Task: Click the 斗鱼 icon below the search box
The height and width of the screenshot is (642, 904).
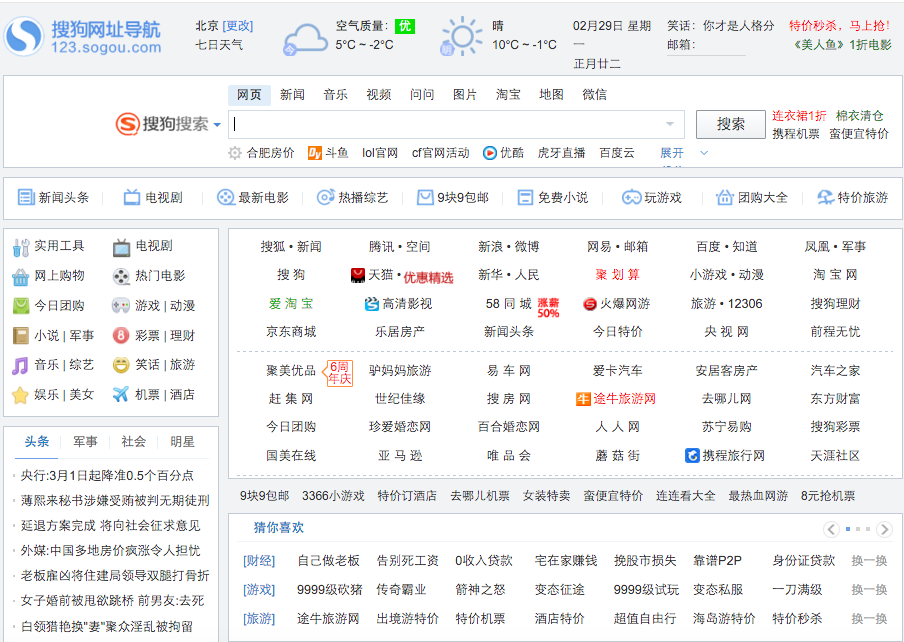Action: point(315,153)
